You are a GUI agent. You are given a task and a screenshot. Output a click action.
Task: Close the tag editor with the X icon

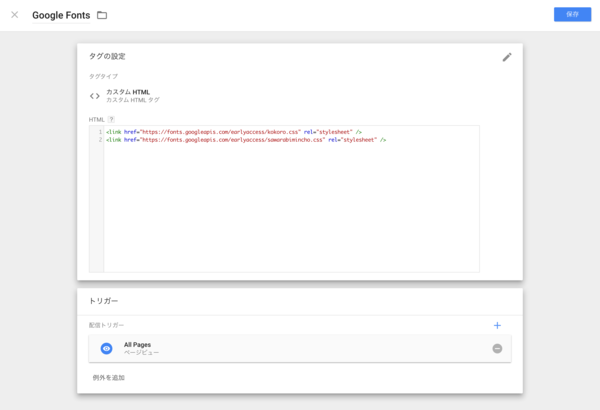(x=15, y=15)
